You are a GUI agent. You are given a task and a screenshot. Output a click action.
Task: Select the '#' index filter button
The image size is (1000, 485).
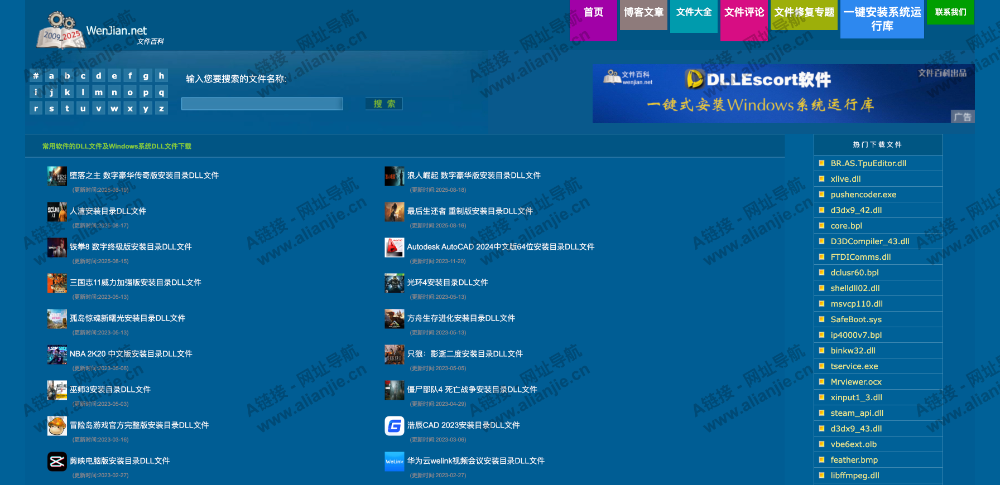pyautogui.click(x=36, y=76)
